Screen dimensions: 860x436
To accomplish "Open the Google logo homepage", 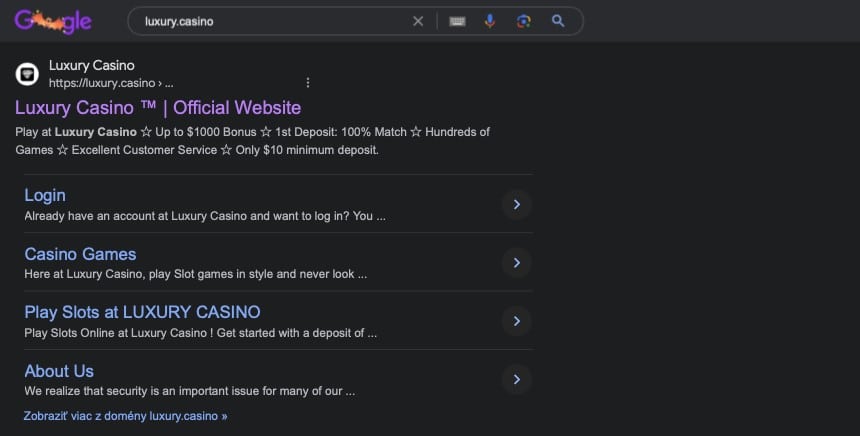I will tap(53, 21).
